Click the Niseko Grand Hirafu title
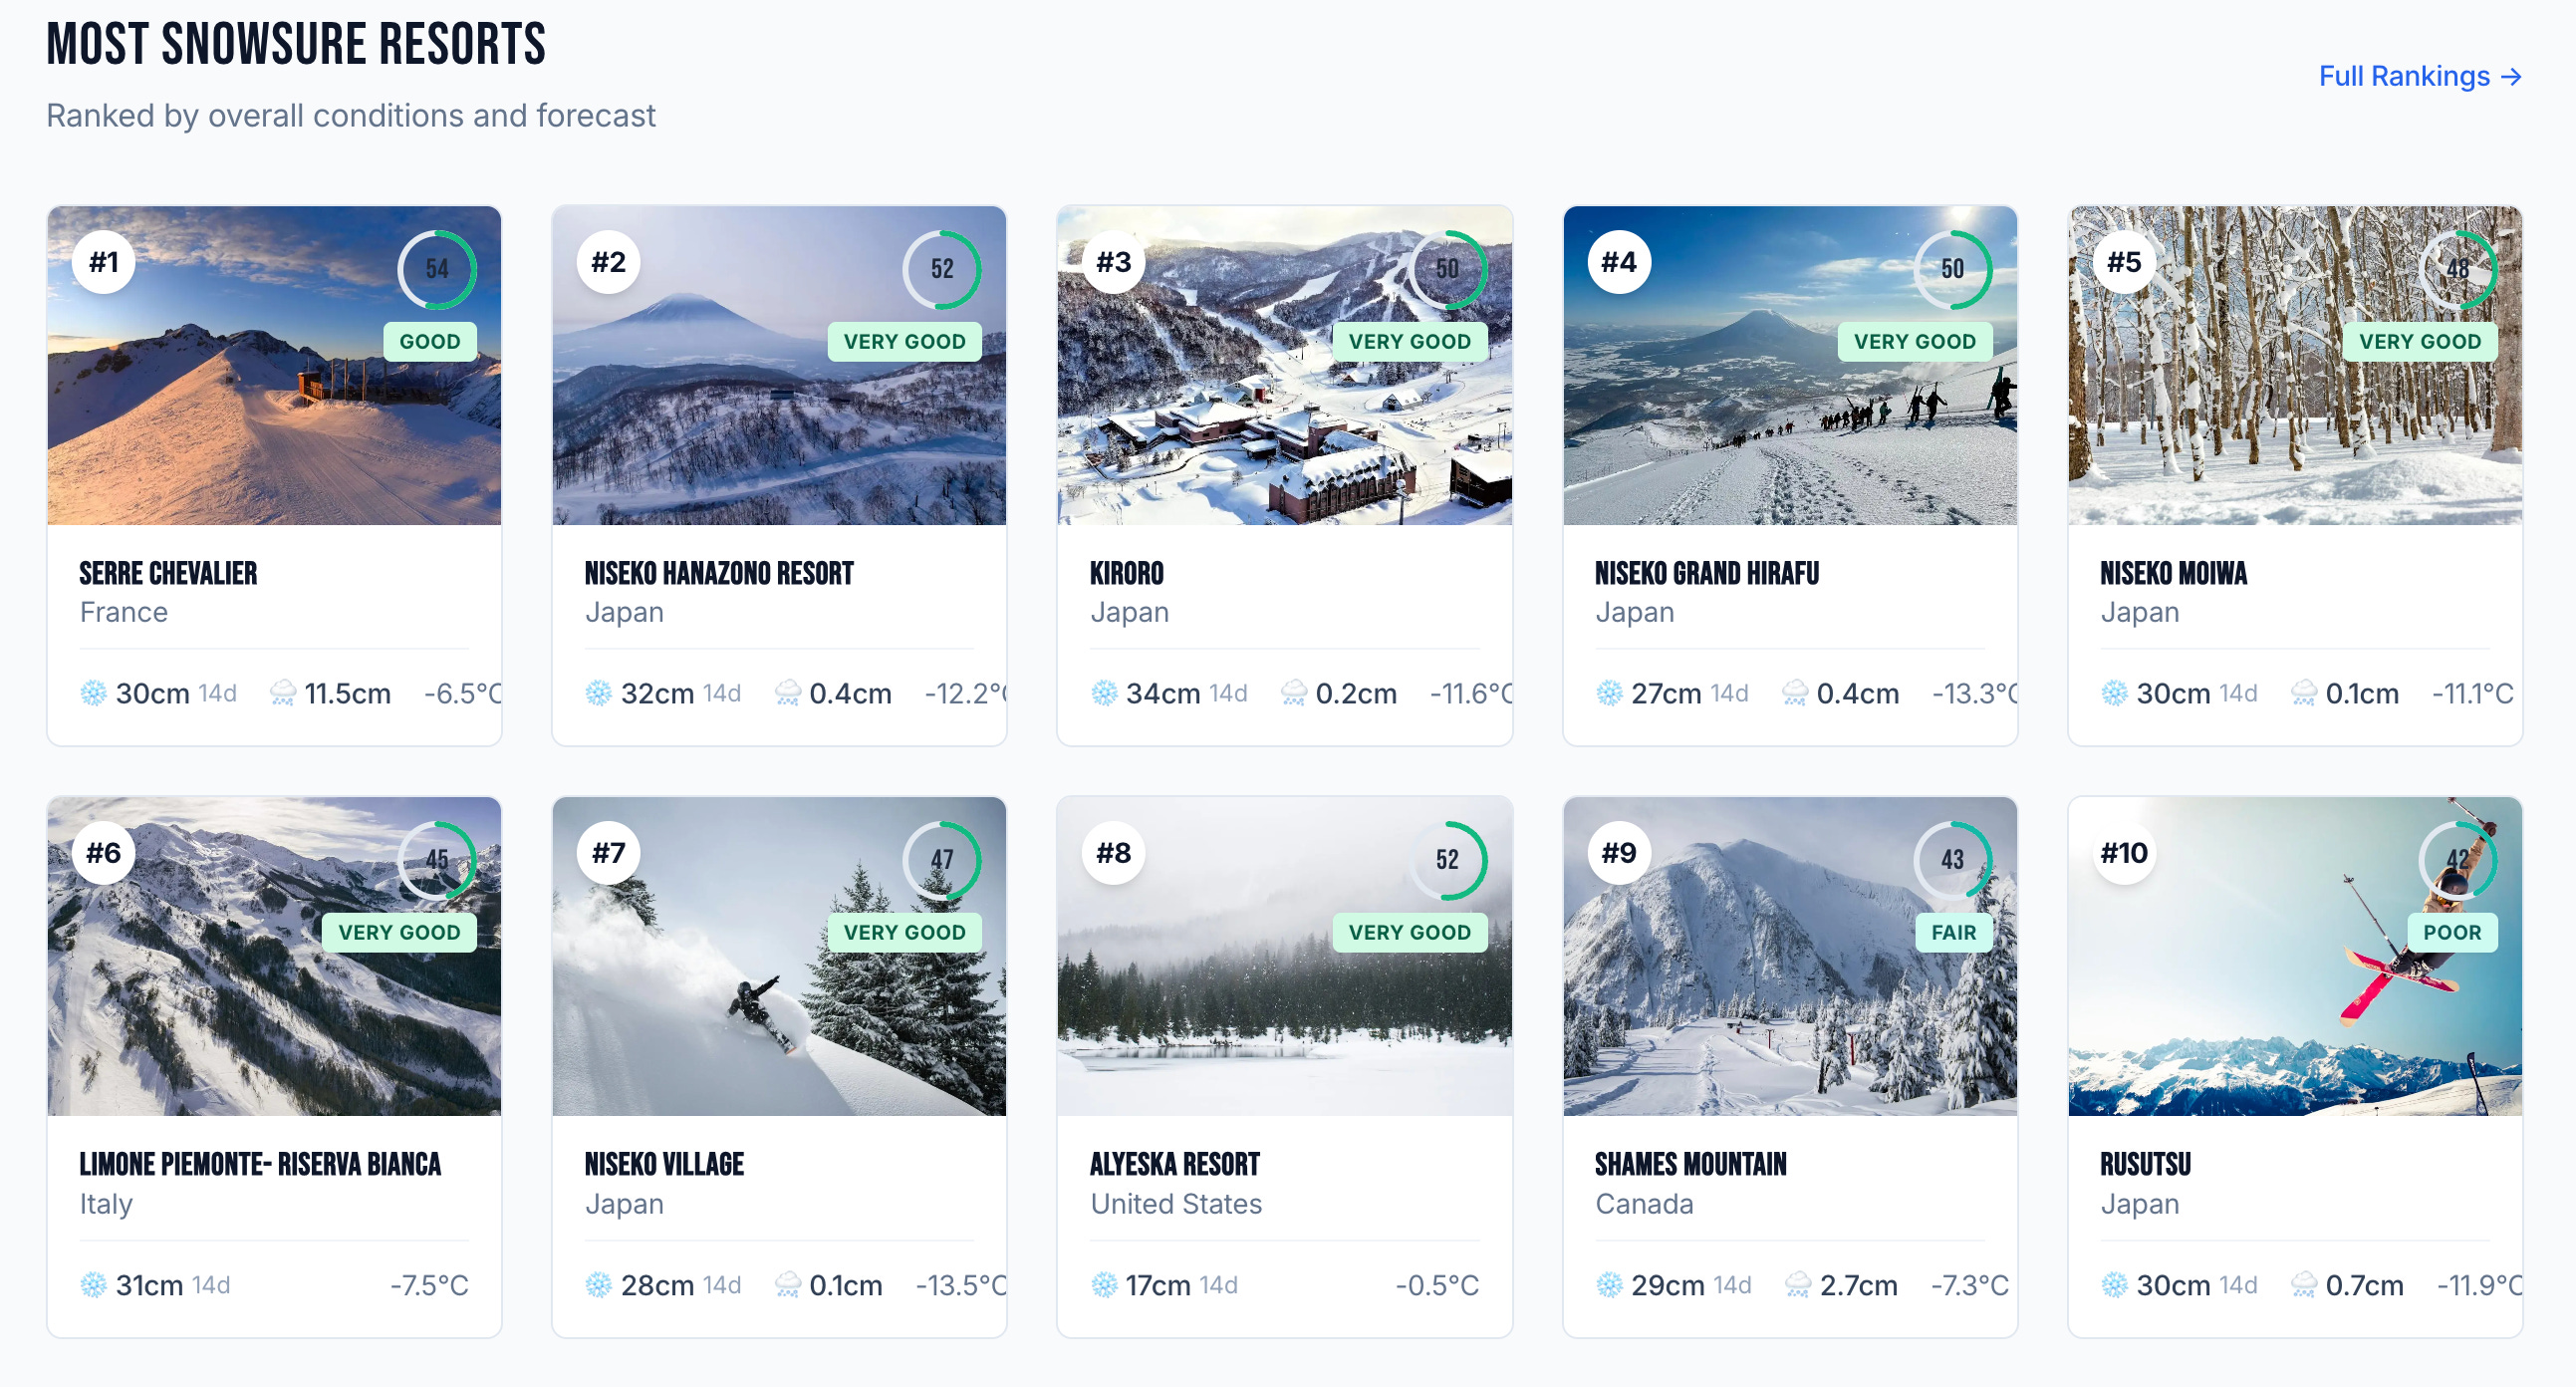This screenshot has width=2576, height=1387. pyautogui.click(x=1706, y=573)
